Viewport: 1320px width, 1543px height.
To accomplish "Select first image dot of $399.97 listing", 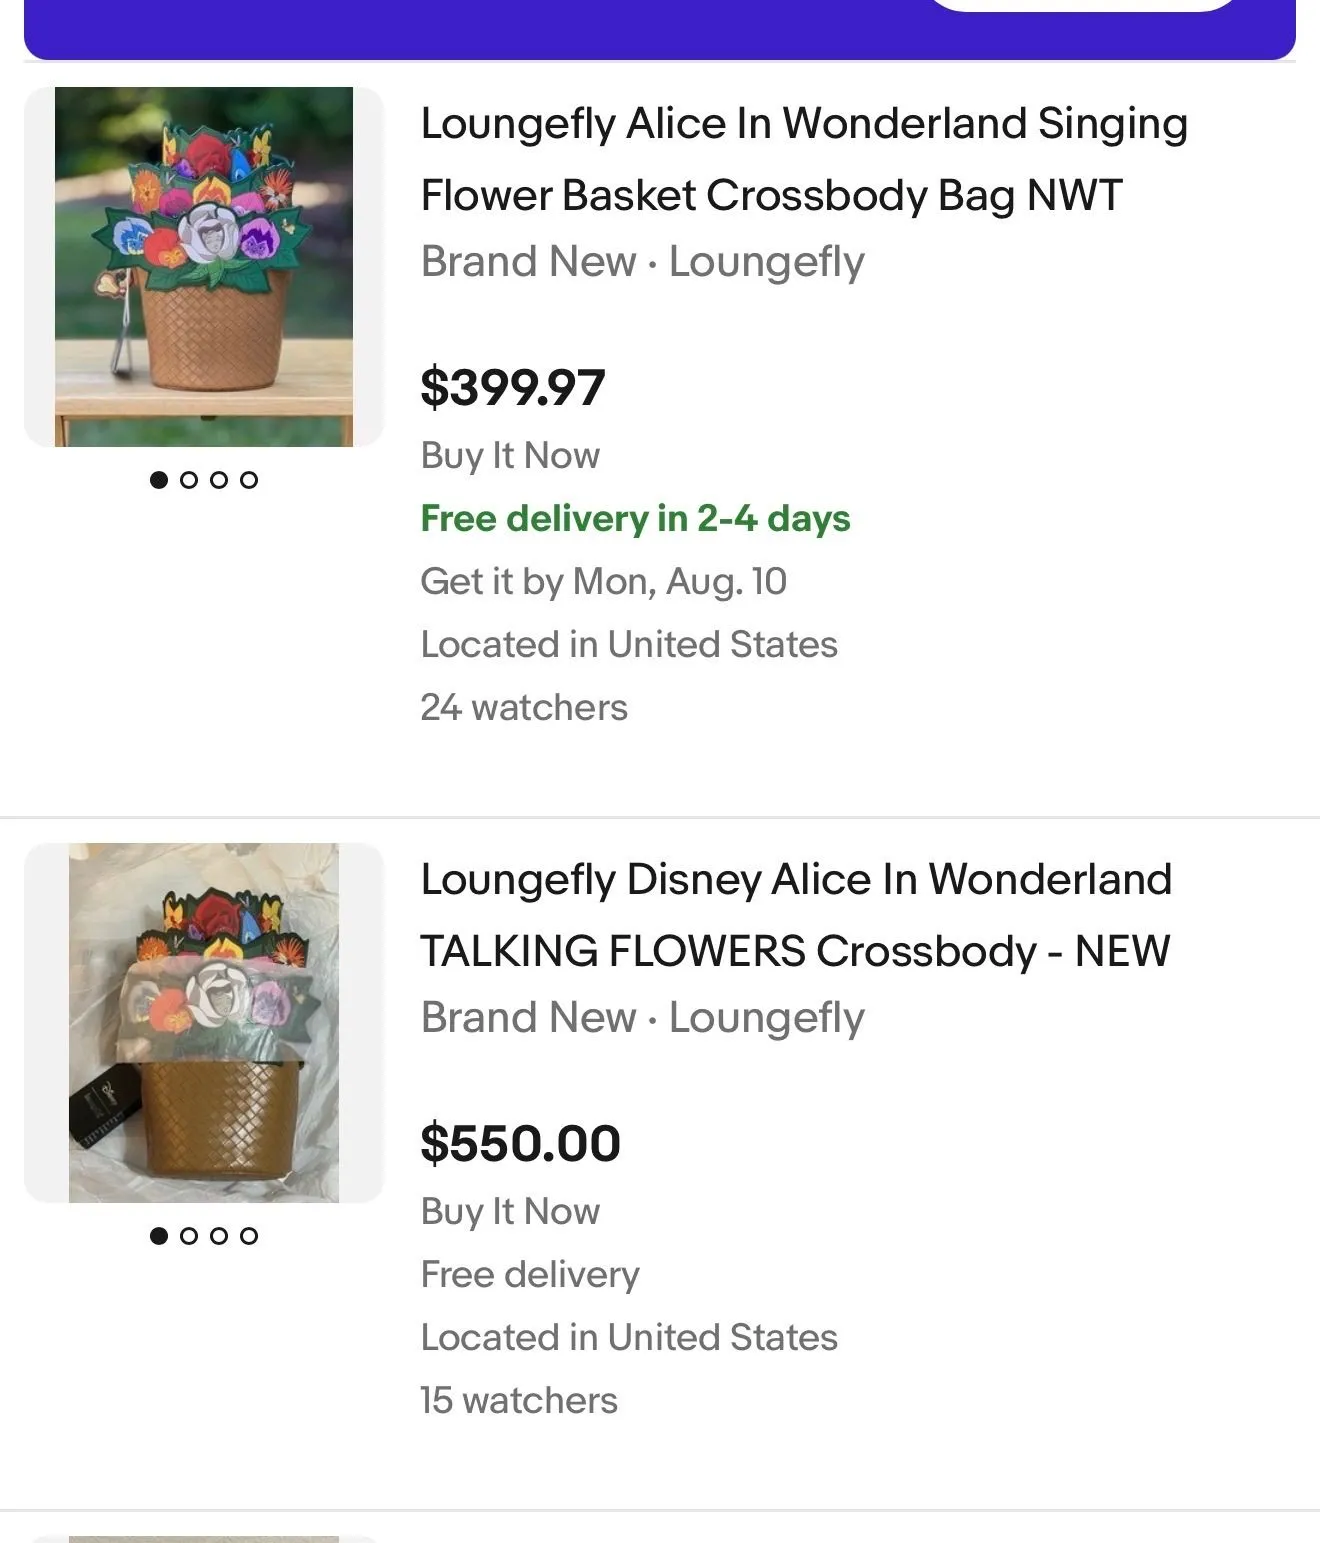I will (159, 480).
